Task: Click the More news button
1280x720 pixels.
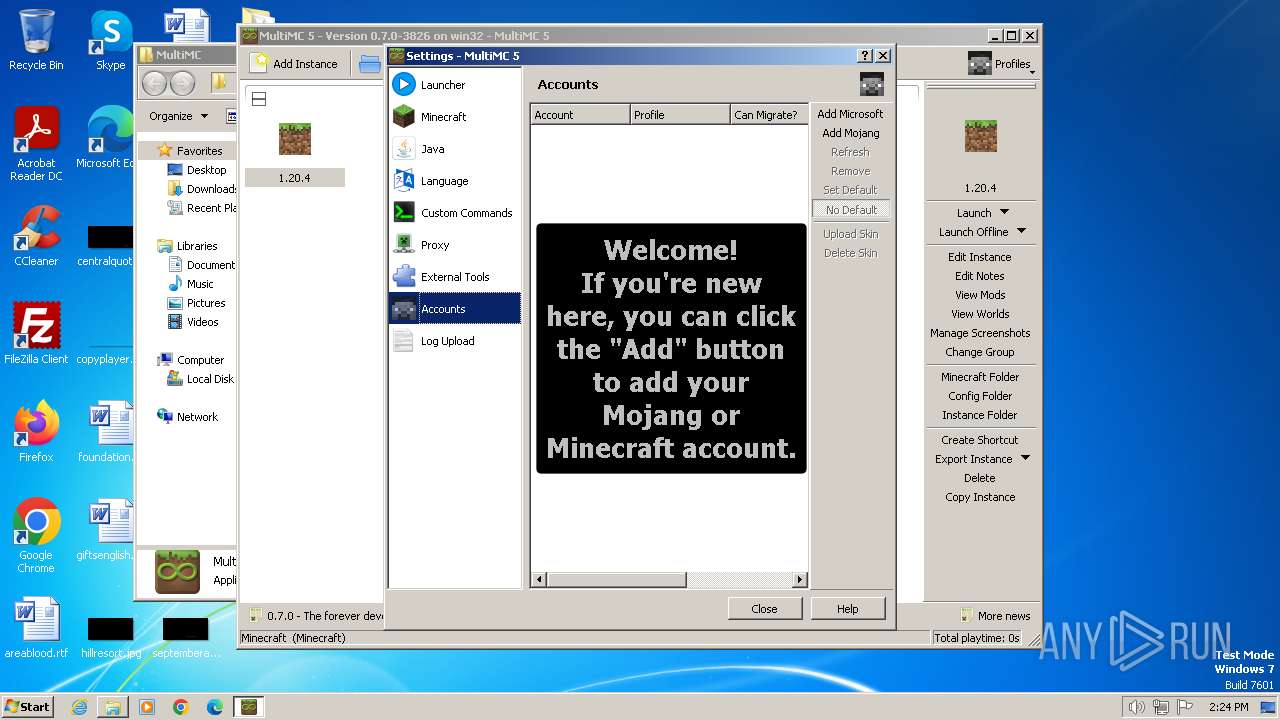Action: point(994,616)
